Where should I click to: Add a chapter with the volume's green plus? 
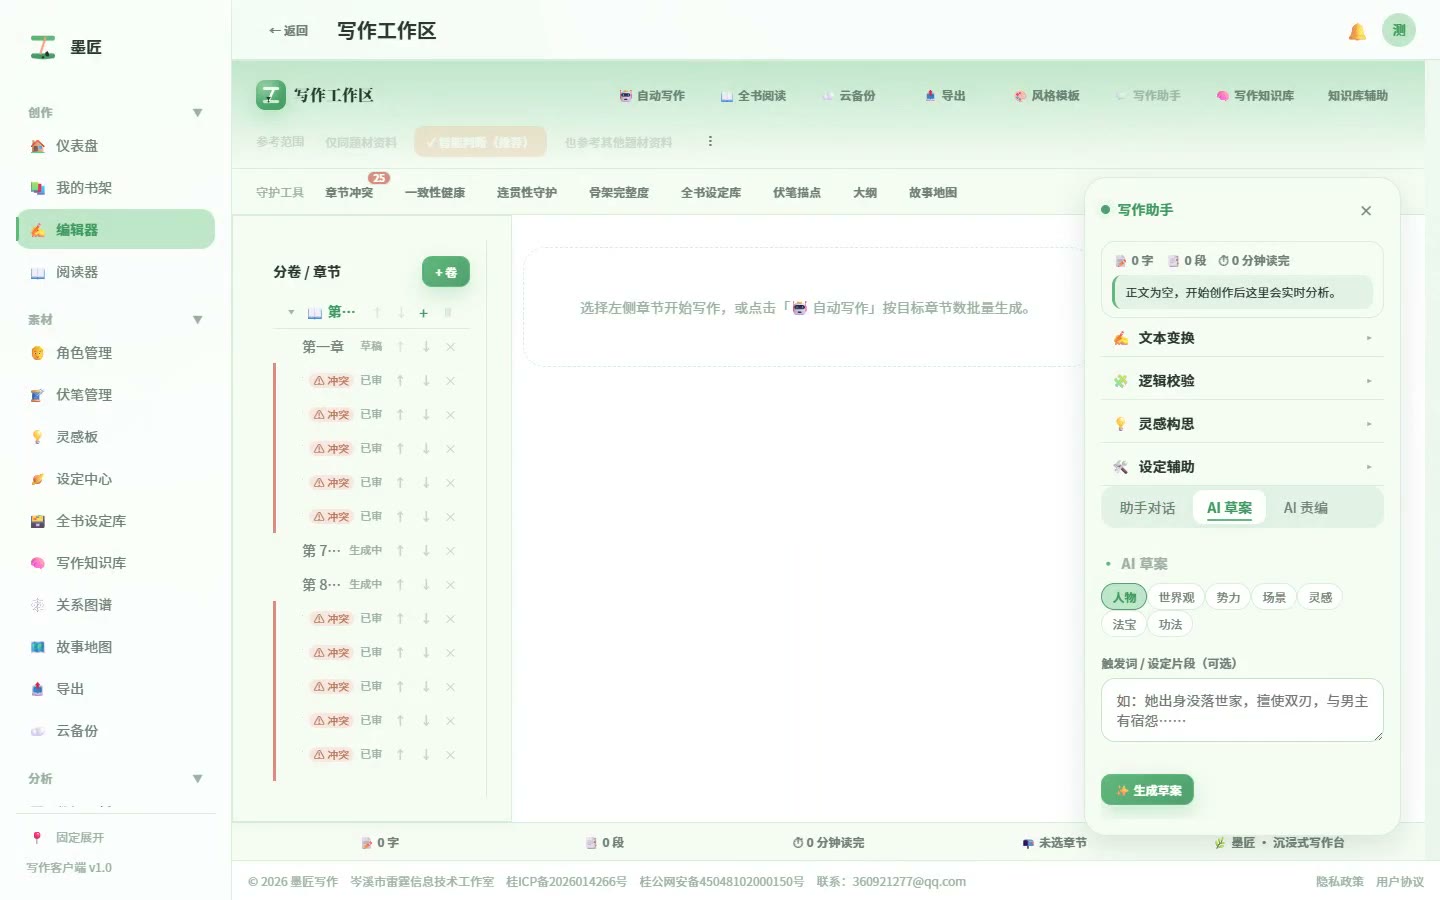424,313
